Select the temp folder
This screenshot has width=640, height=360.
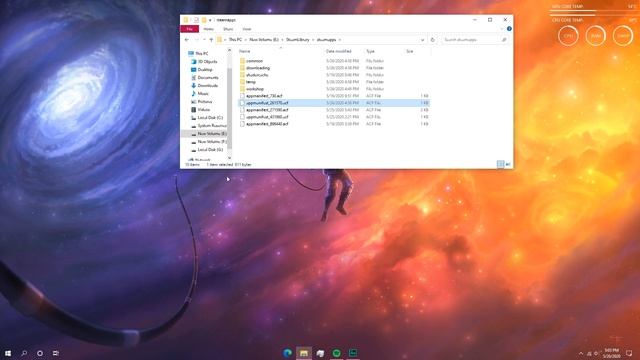(x=251, y=82)
